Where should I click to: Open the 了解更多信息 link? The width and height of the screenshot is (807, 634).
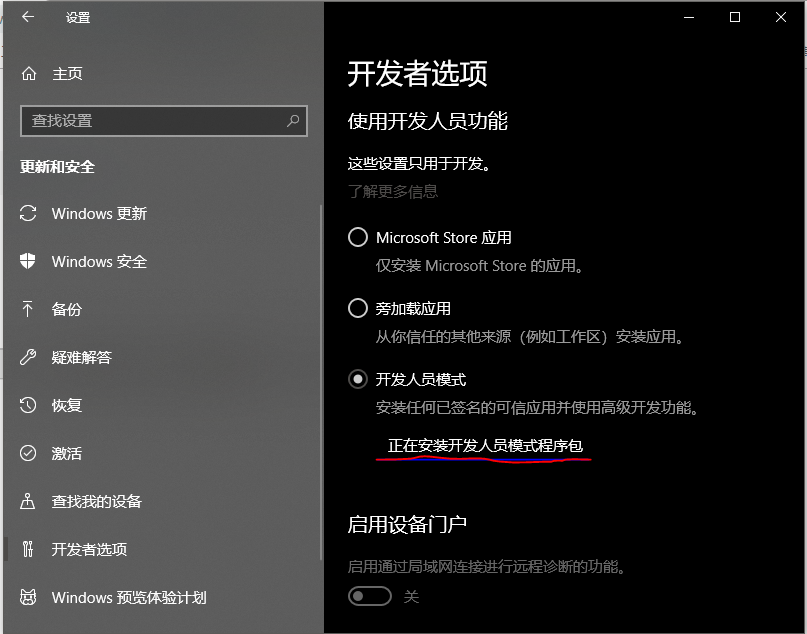pos(393,191)
